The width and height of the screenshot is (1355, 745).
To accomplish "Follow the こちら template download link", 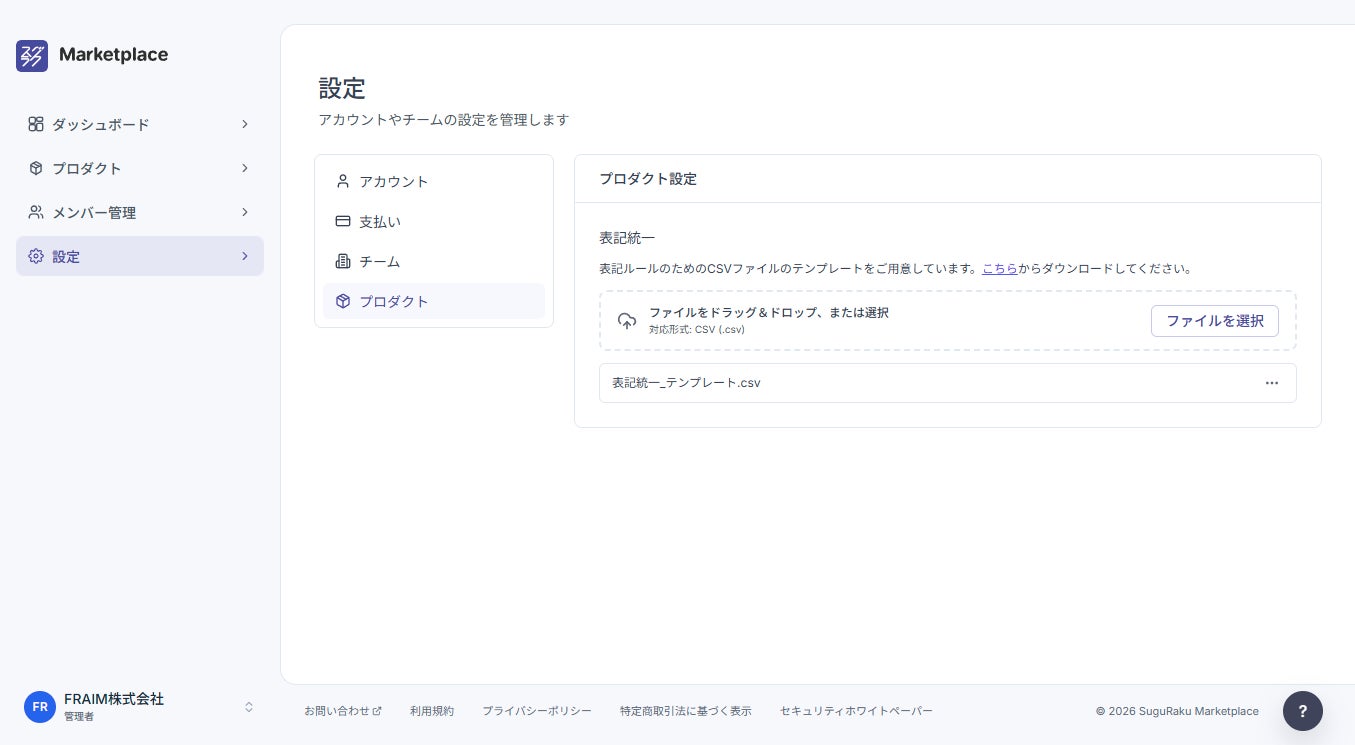I will click(x=1000, y=269).
